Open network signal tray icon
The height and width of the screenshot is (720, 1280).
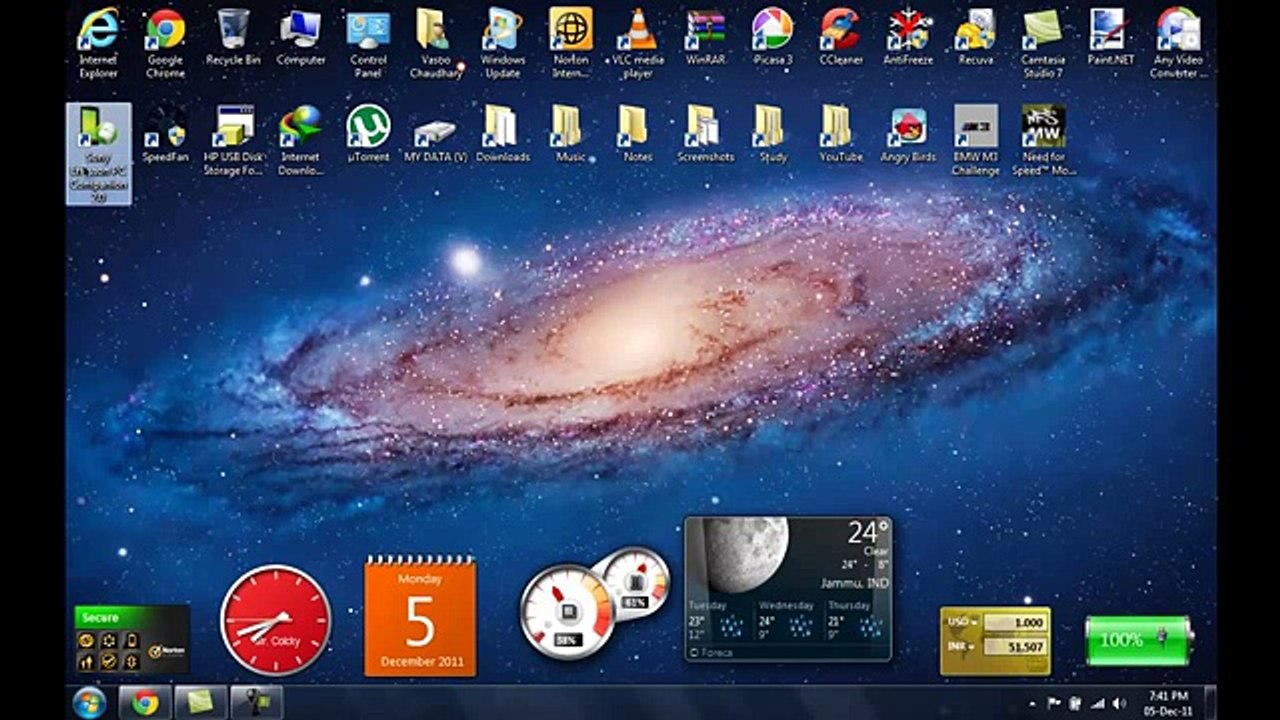[x=1097, y=703]
